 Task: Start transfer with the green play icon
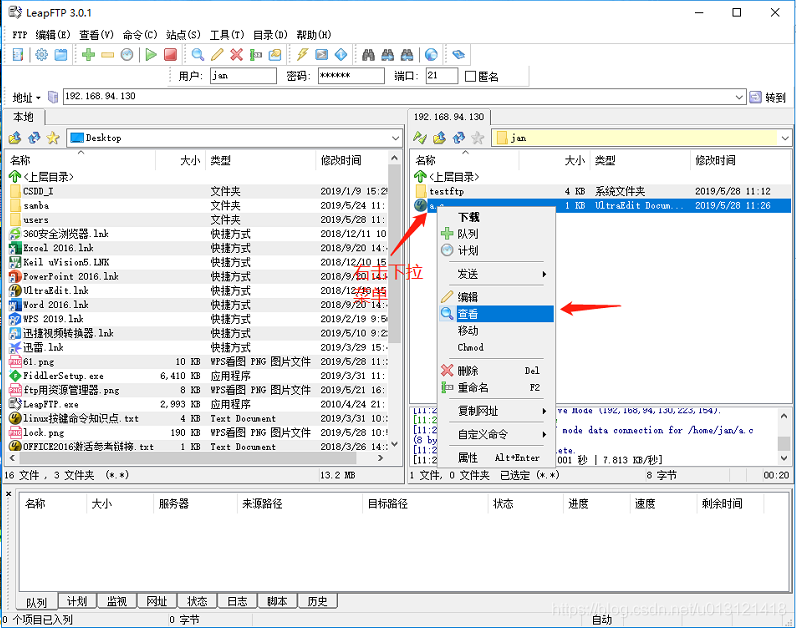[x=151, y=54]
